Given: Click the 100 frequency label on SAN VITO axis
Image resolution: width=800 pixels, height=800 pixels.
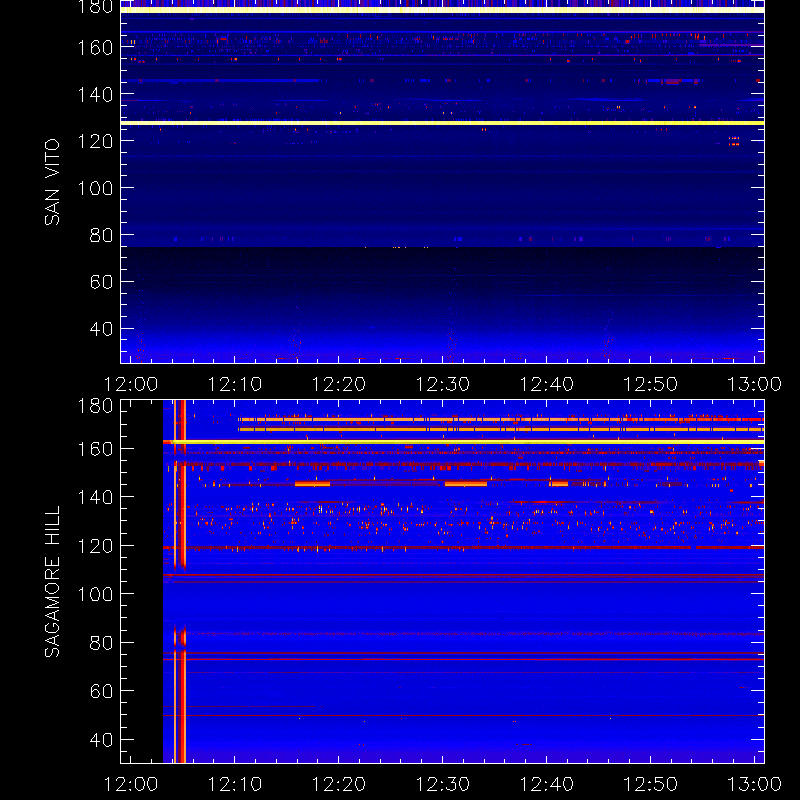Looking at the screenshot, I should point(95,188).
